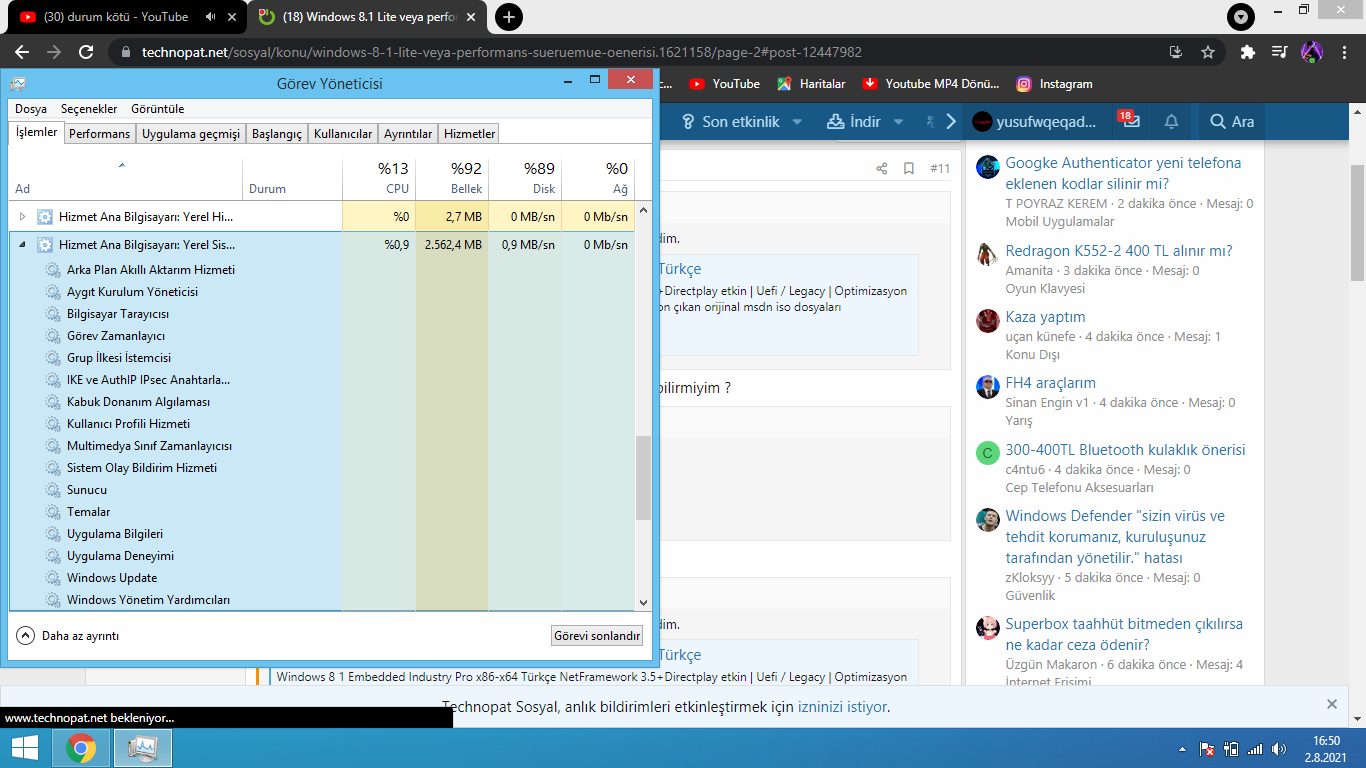1366x768 pixels.
Task: Switch to the Ayrıntılar tab
Action: 408,134
